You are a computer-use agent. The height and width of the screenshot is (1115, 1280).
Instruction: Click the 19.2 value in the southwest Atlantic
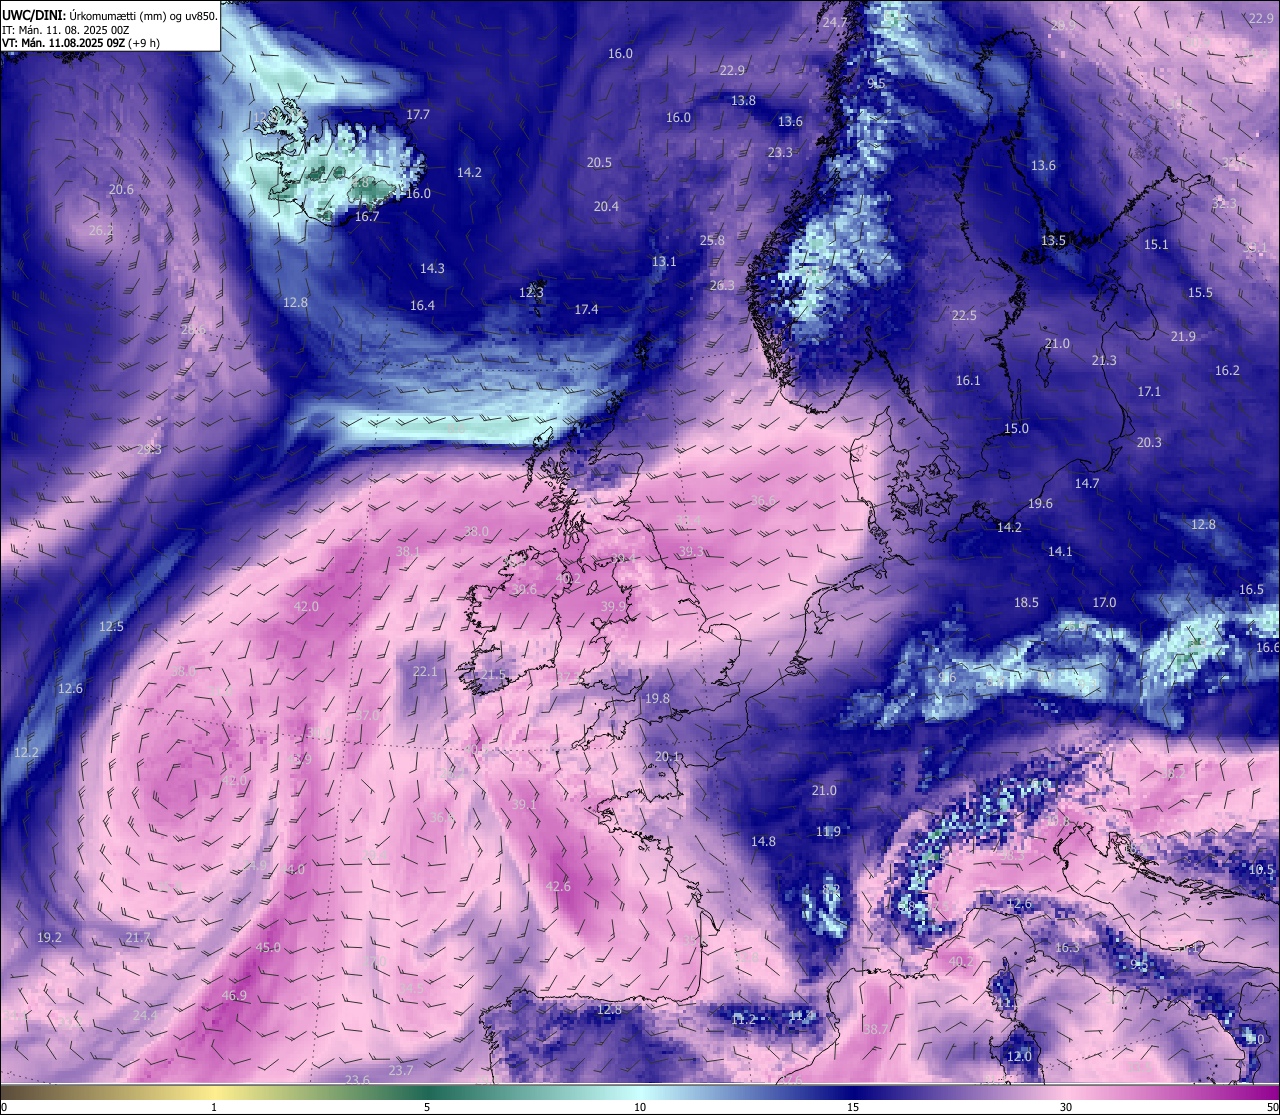[49, 938]
